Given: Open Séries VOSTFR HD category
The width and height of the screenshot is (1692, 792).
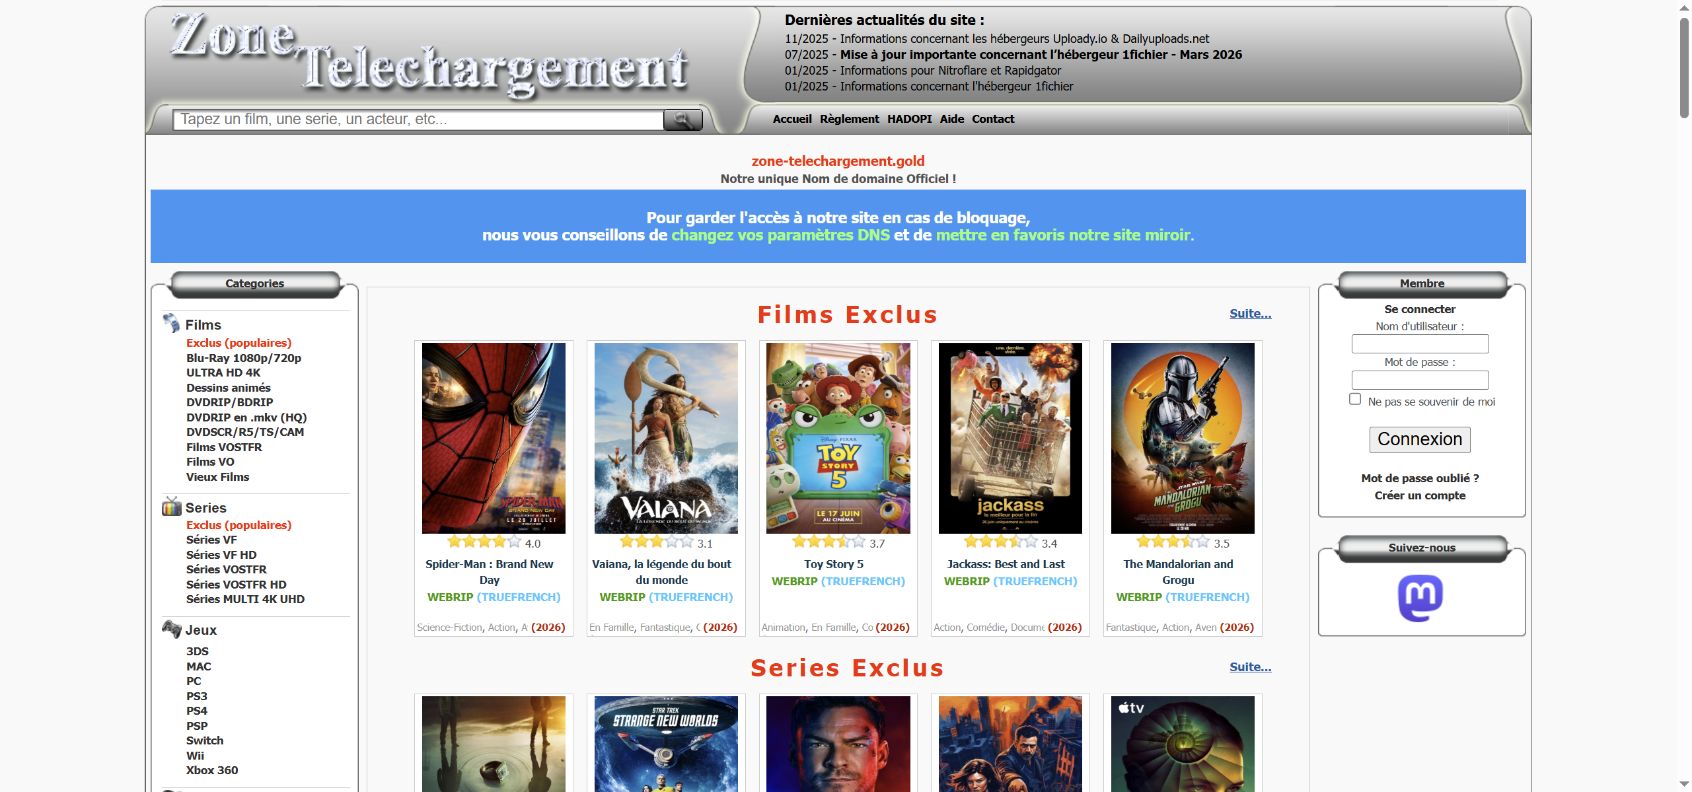Looking at the screenshot, I should click(x=236, y=585).
